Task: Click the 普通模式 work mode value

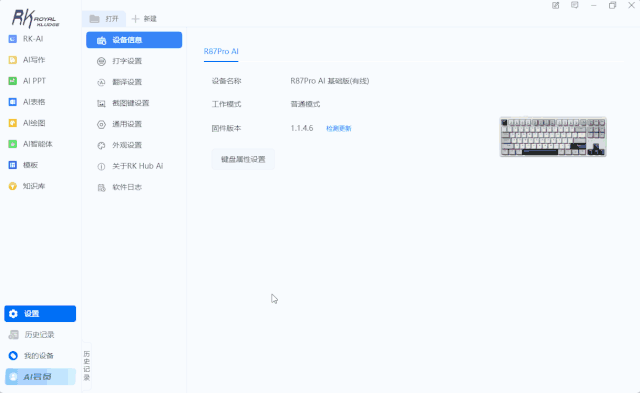Action: pyautogui.click(x=305, y=104)
